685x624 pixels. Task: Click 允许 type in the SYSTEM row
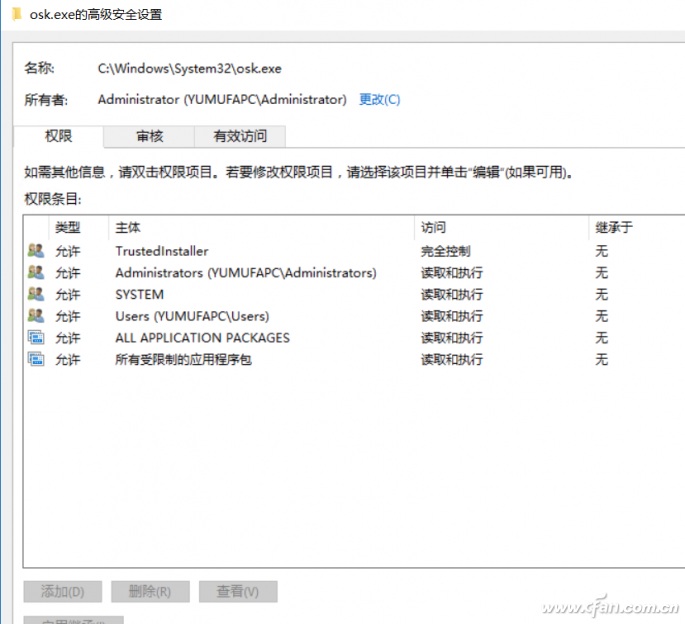68,295
